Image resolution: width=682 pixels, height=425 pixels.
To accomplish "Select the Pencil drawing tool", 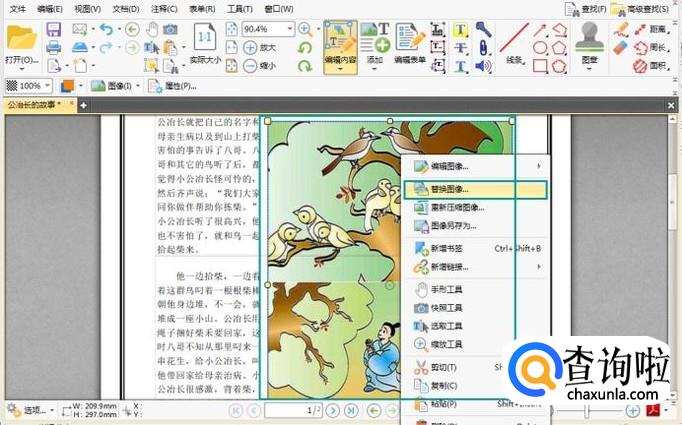I will (621, 29).
